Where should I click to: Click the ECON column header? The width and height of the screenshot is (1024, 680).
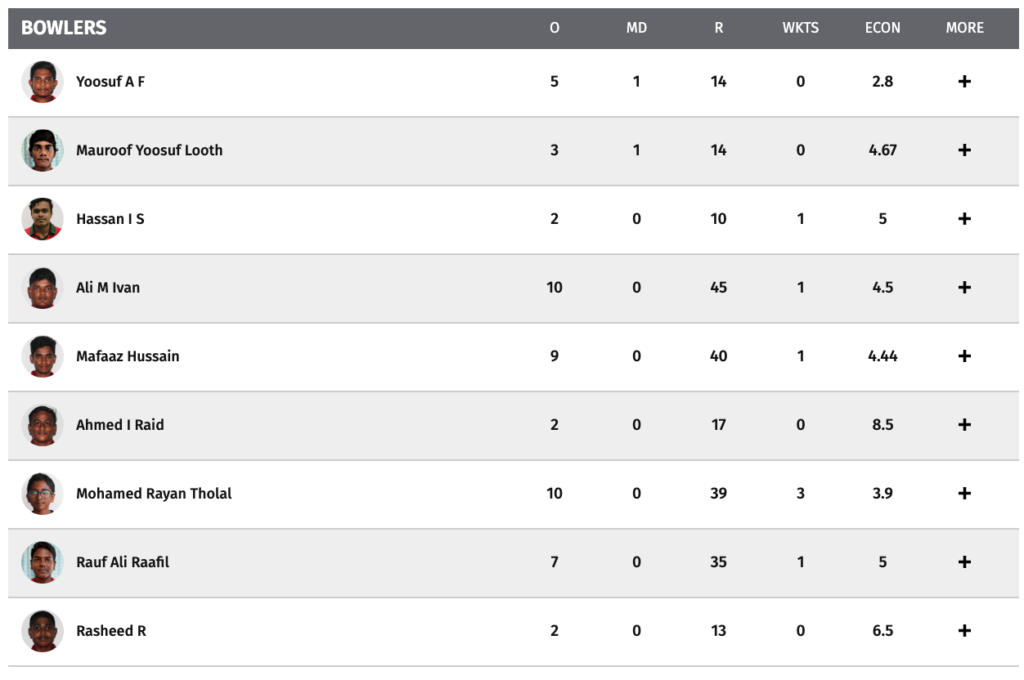pos(882,28)
